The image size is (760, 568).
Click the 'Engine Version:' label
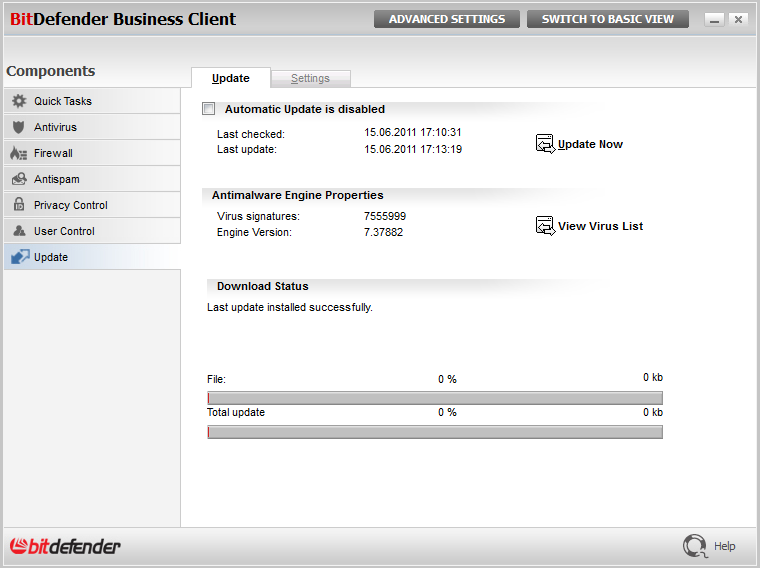[254, 232]
